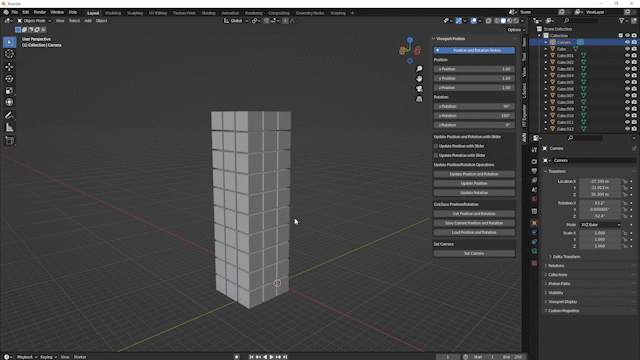Select the Transform tool

(9, 102)
